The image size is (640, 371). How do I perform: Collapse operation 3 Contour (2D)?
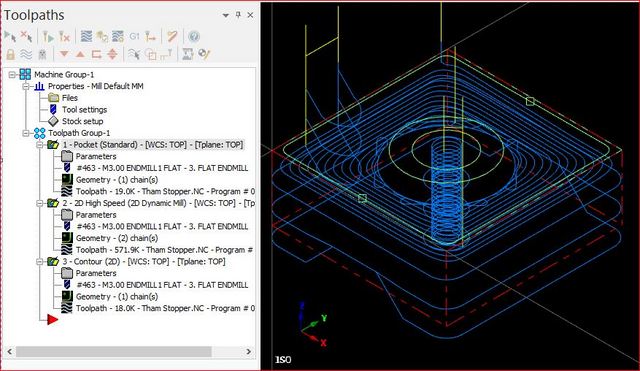(40, 262)
